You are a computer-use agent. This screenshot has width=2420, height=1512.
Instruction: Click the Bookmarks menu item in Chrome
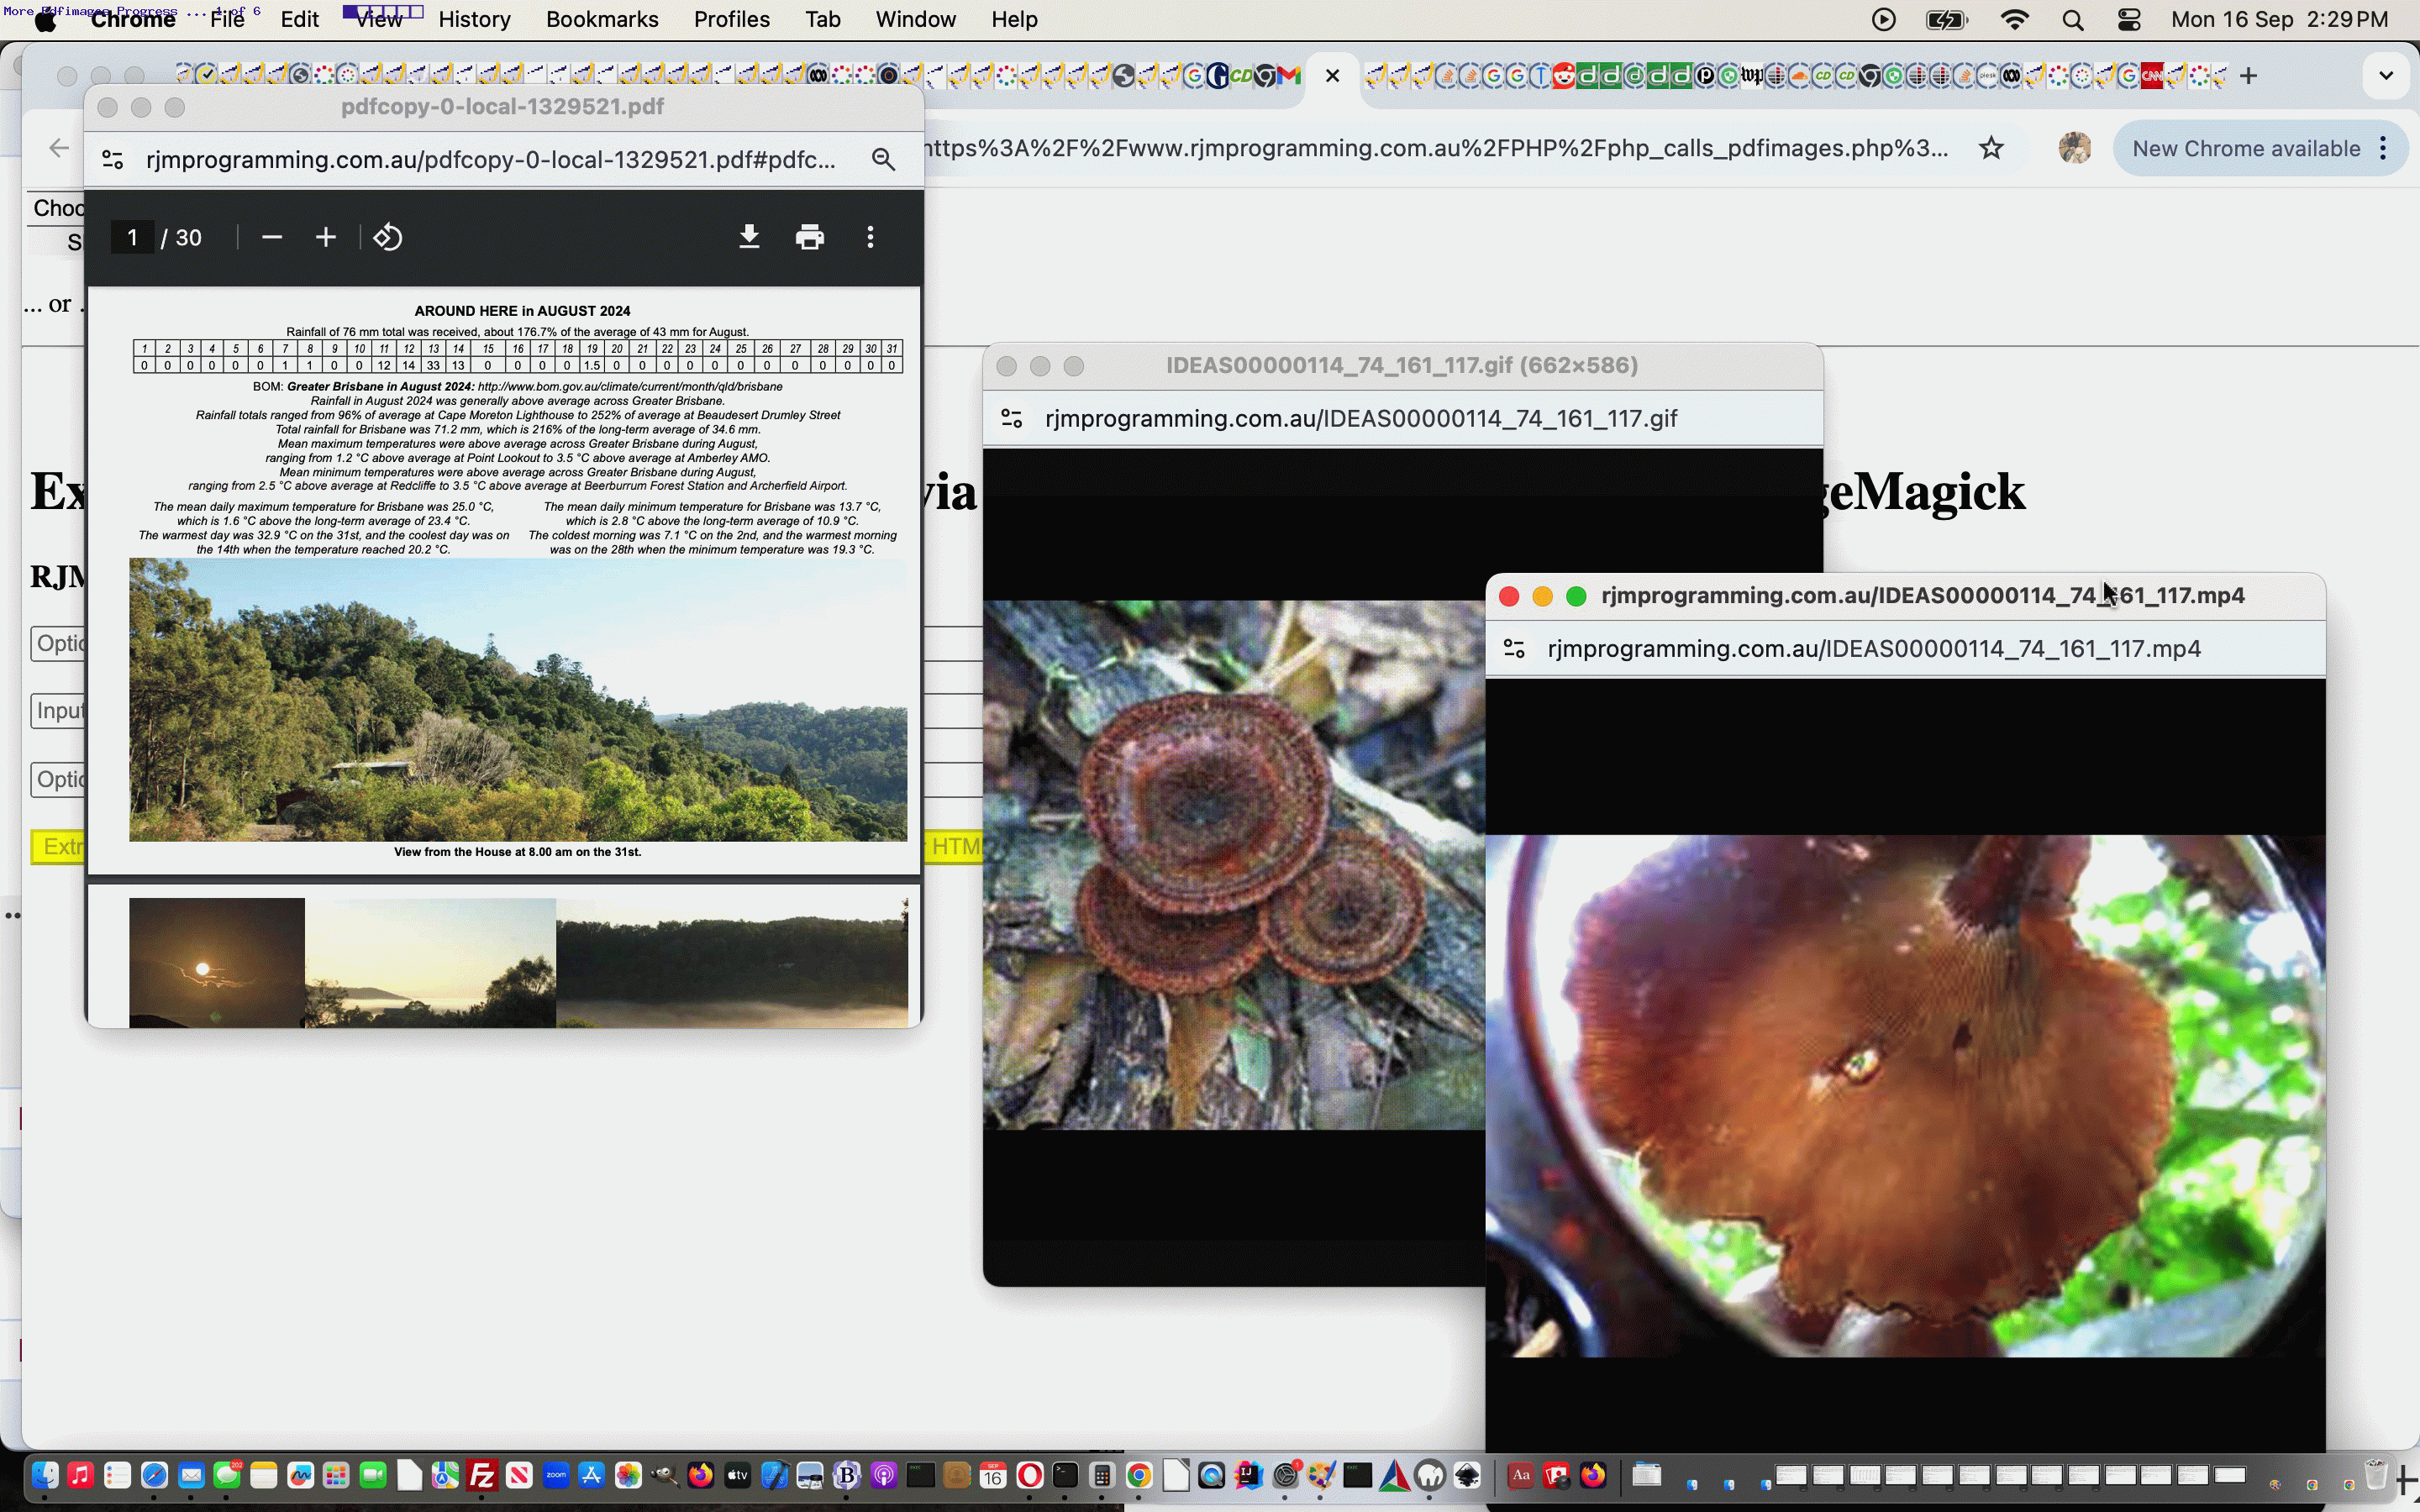tap(601, 19)
